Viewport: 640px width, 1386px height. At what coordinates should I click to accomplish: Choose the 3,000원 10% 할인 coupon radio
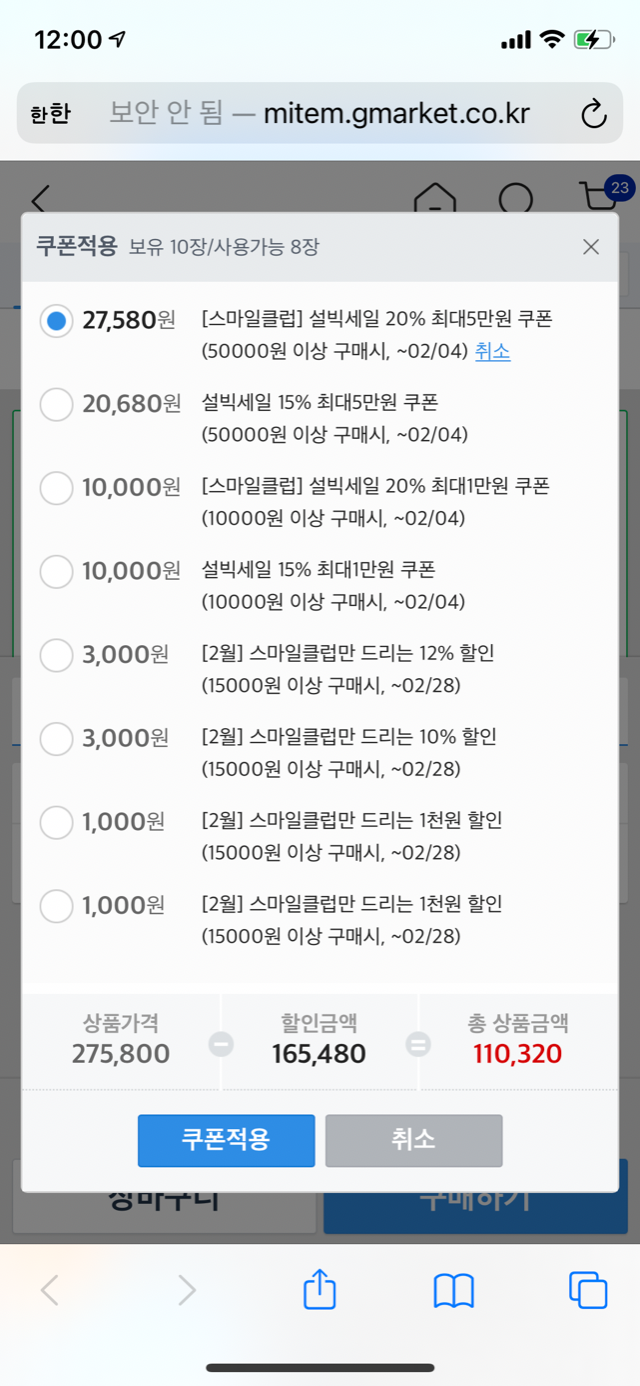pyautogui.click(x=57, y=739)
